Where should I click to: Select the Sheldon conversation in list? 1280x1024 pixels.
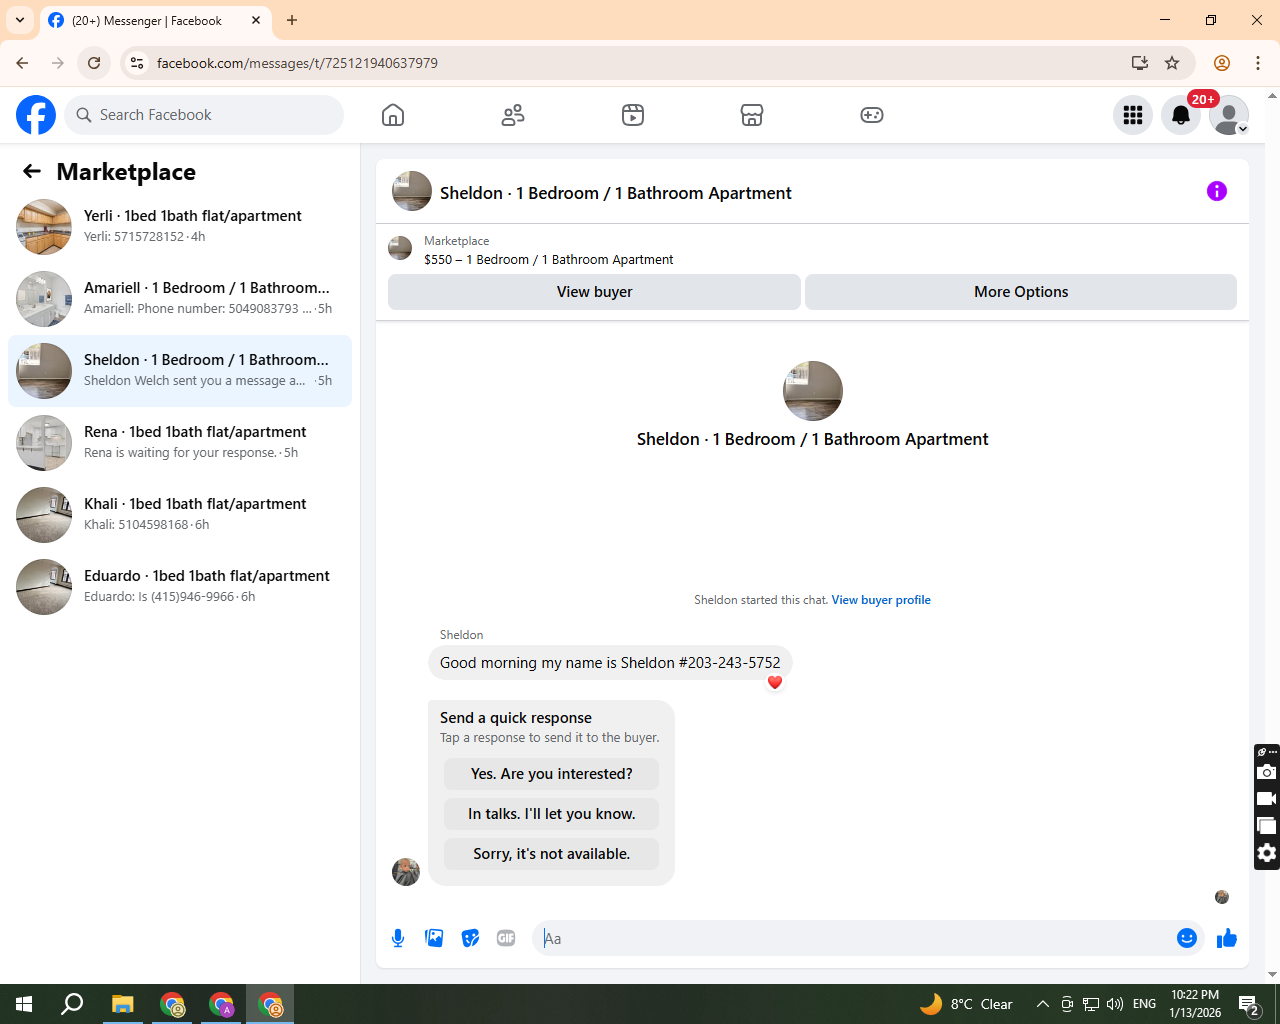tap(180, 371)
